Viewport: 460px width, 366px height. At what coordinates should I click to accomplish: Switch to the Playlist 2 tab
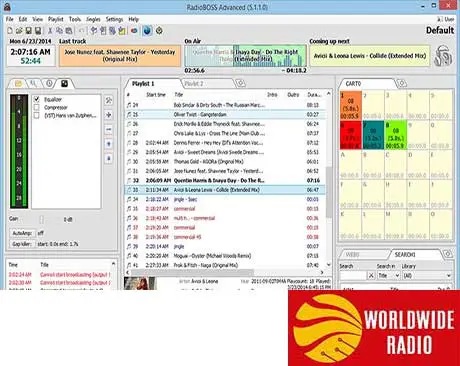point(194,84)
